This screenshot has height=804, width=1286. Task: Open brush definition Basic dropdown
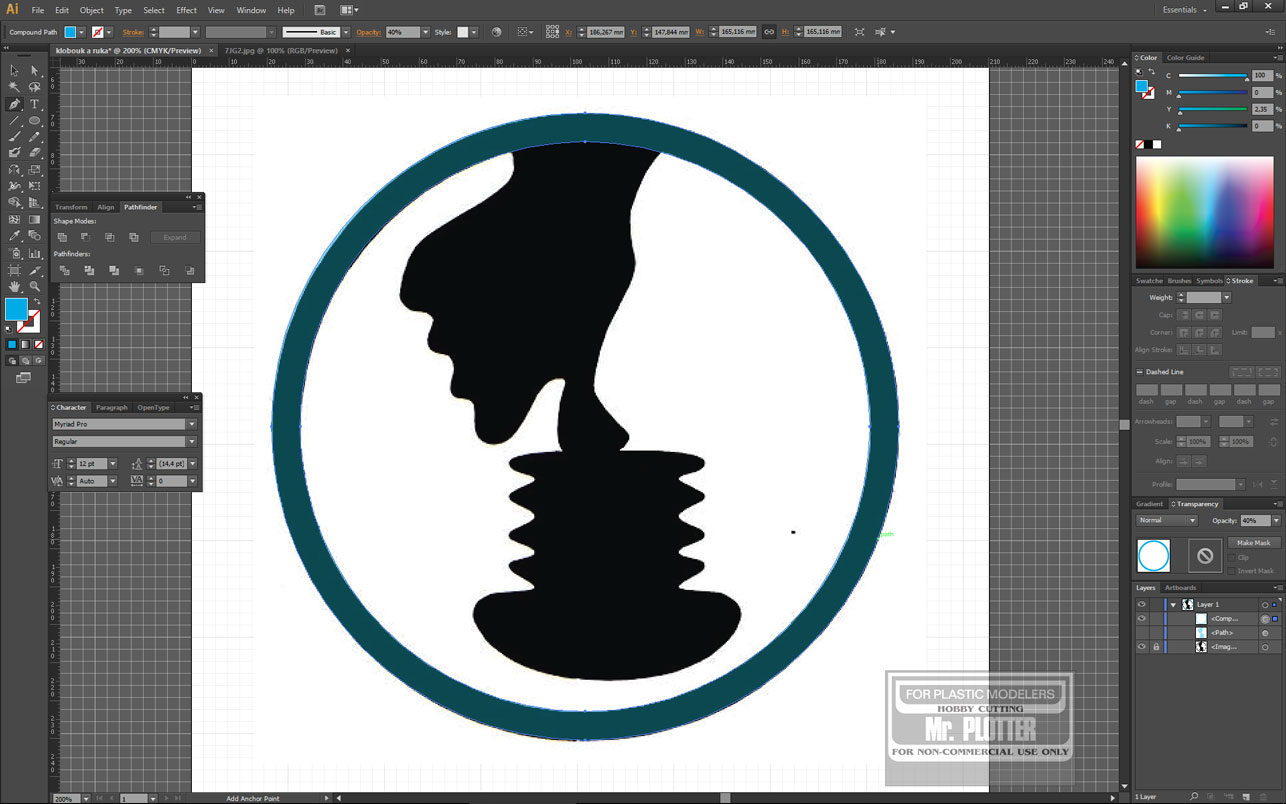pos(346,32)
